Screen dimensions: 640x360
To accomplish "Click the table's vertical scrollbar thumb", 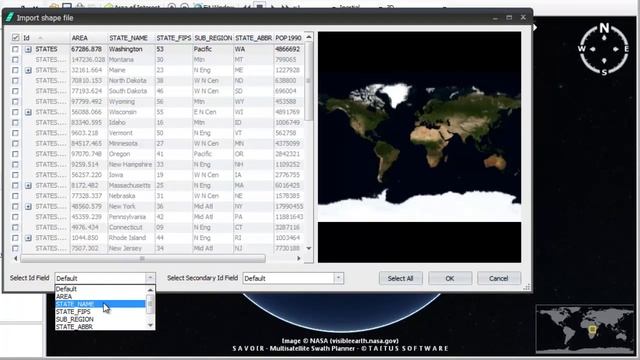I will [x=309, y=82].
